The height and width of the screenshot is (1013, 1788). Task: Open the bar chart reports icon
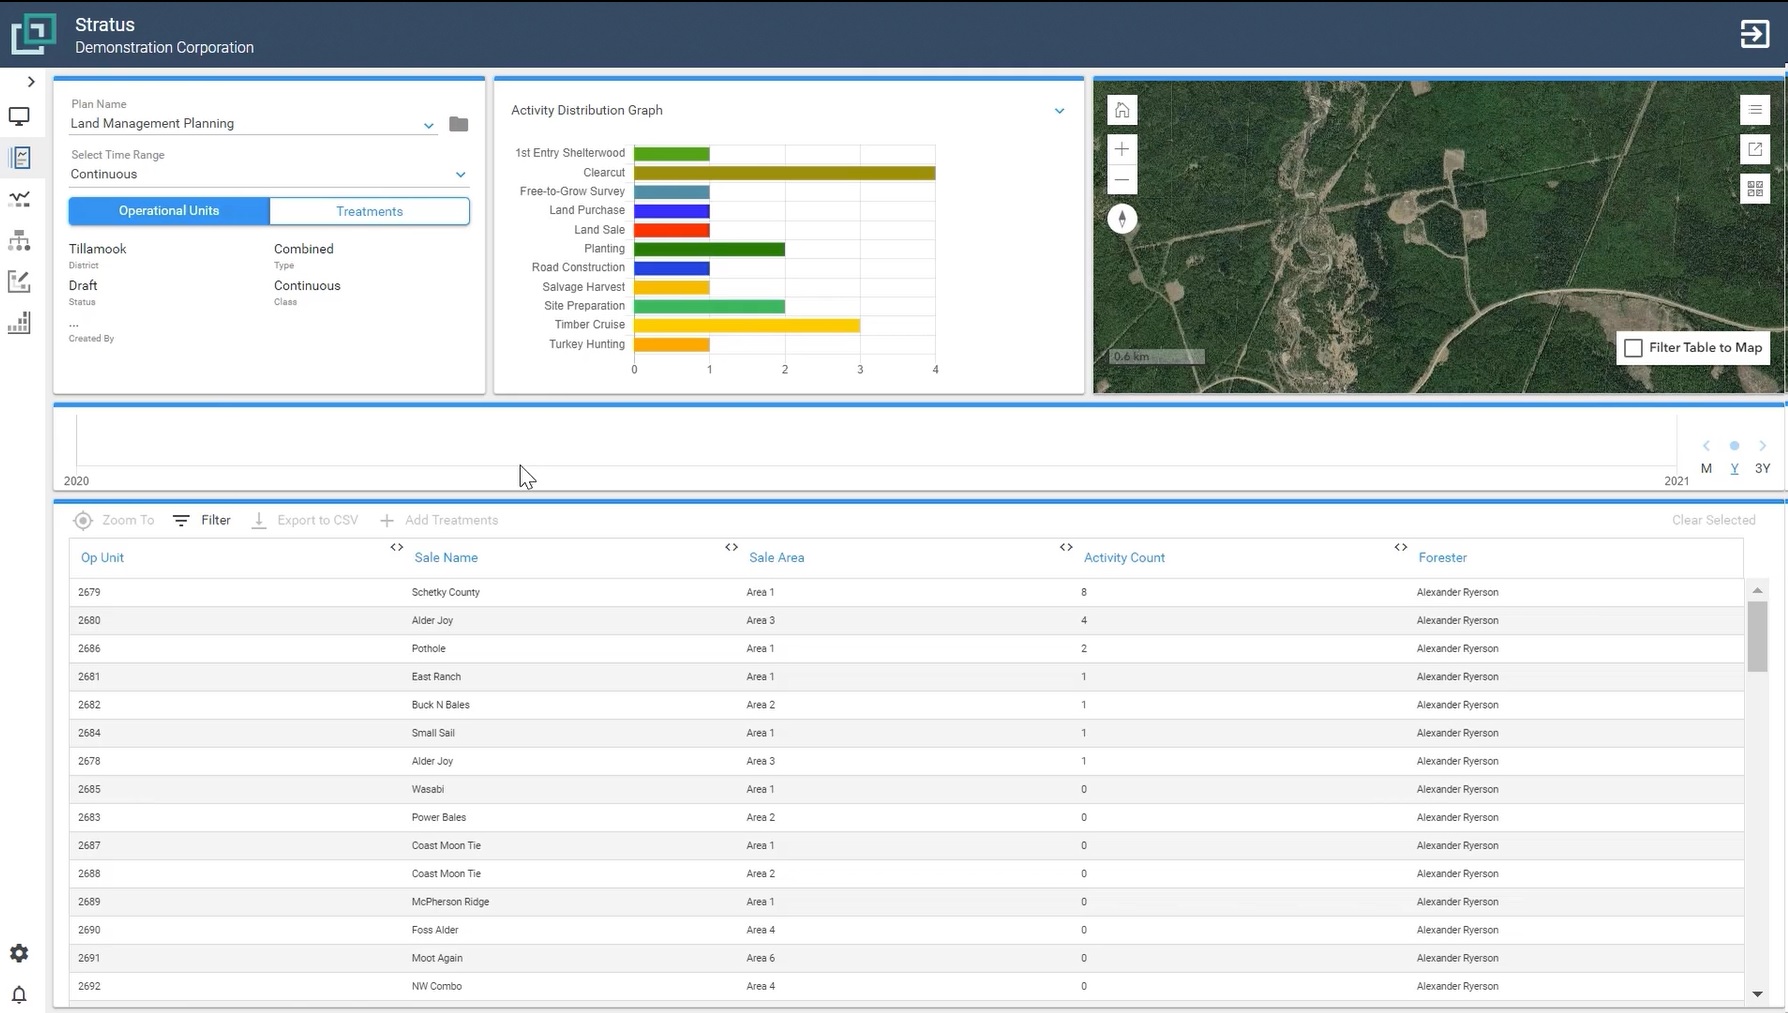tap(19, 322)
